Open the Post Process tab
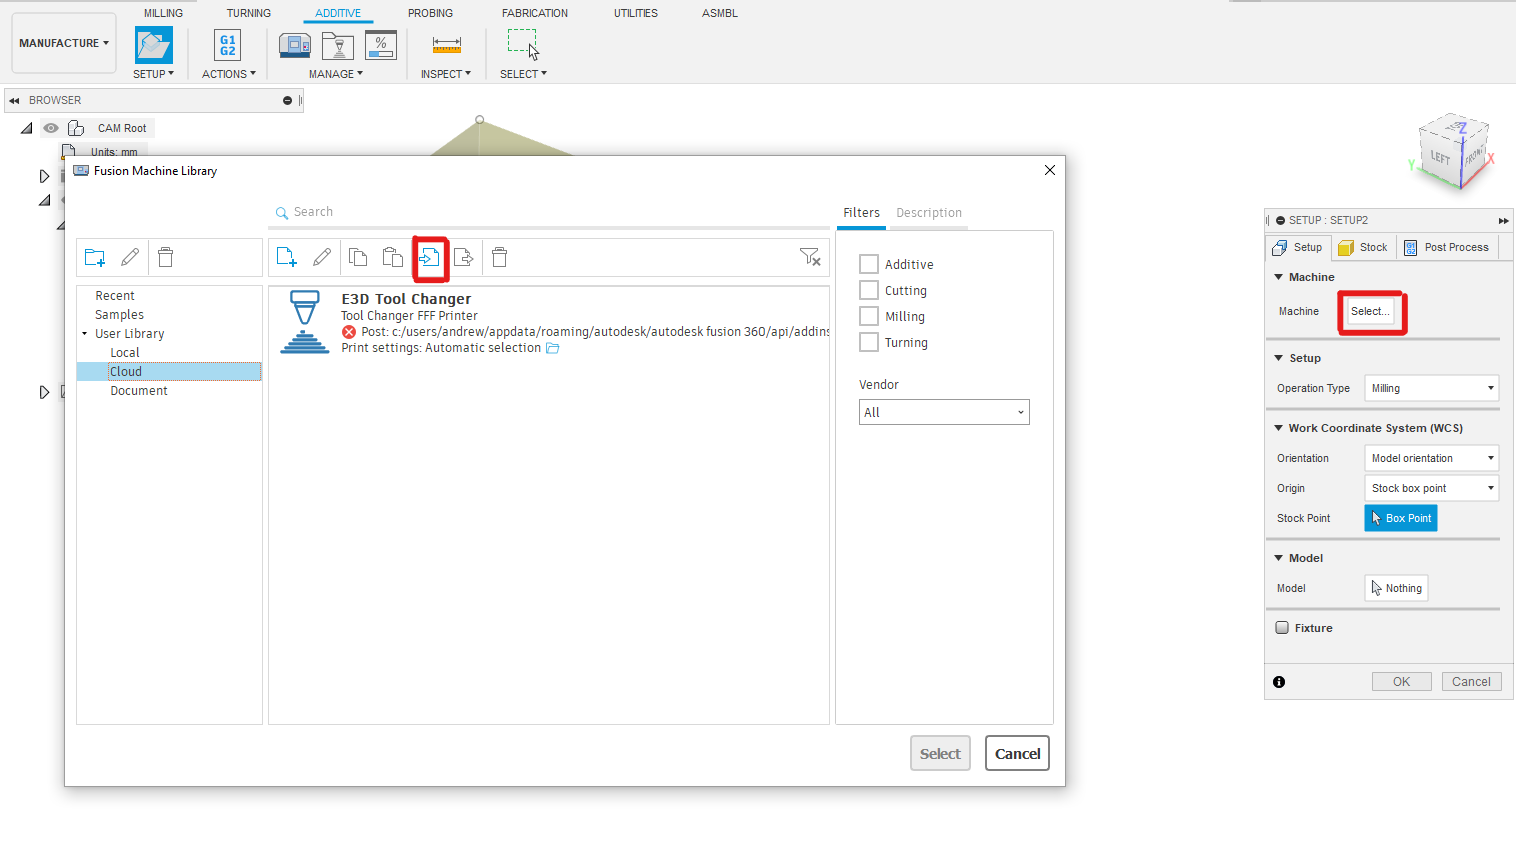This screenshot has width=1516, height=852. click(1446, 247)
